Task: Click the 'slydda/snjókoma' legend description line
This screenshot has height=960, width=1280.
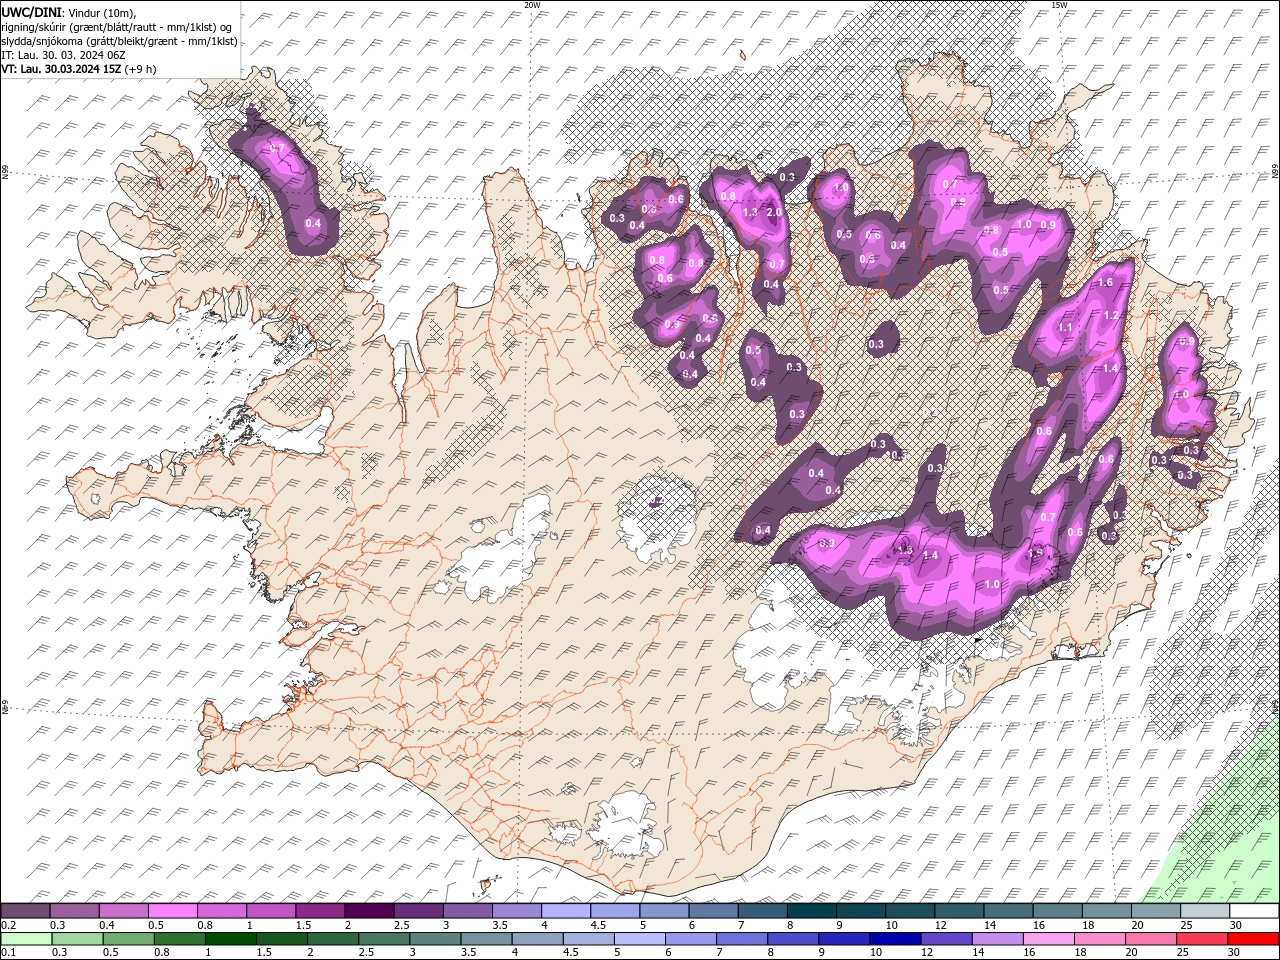Action: [120, 41]
